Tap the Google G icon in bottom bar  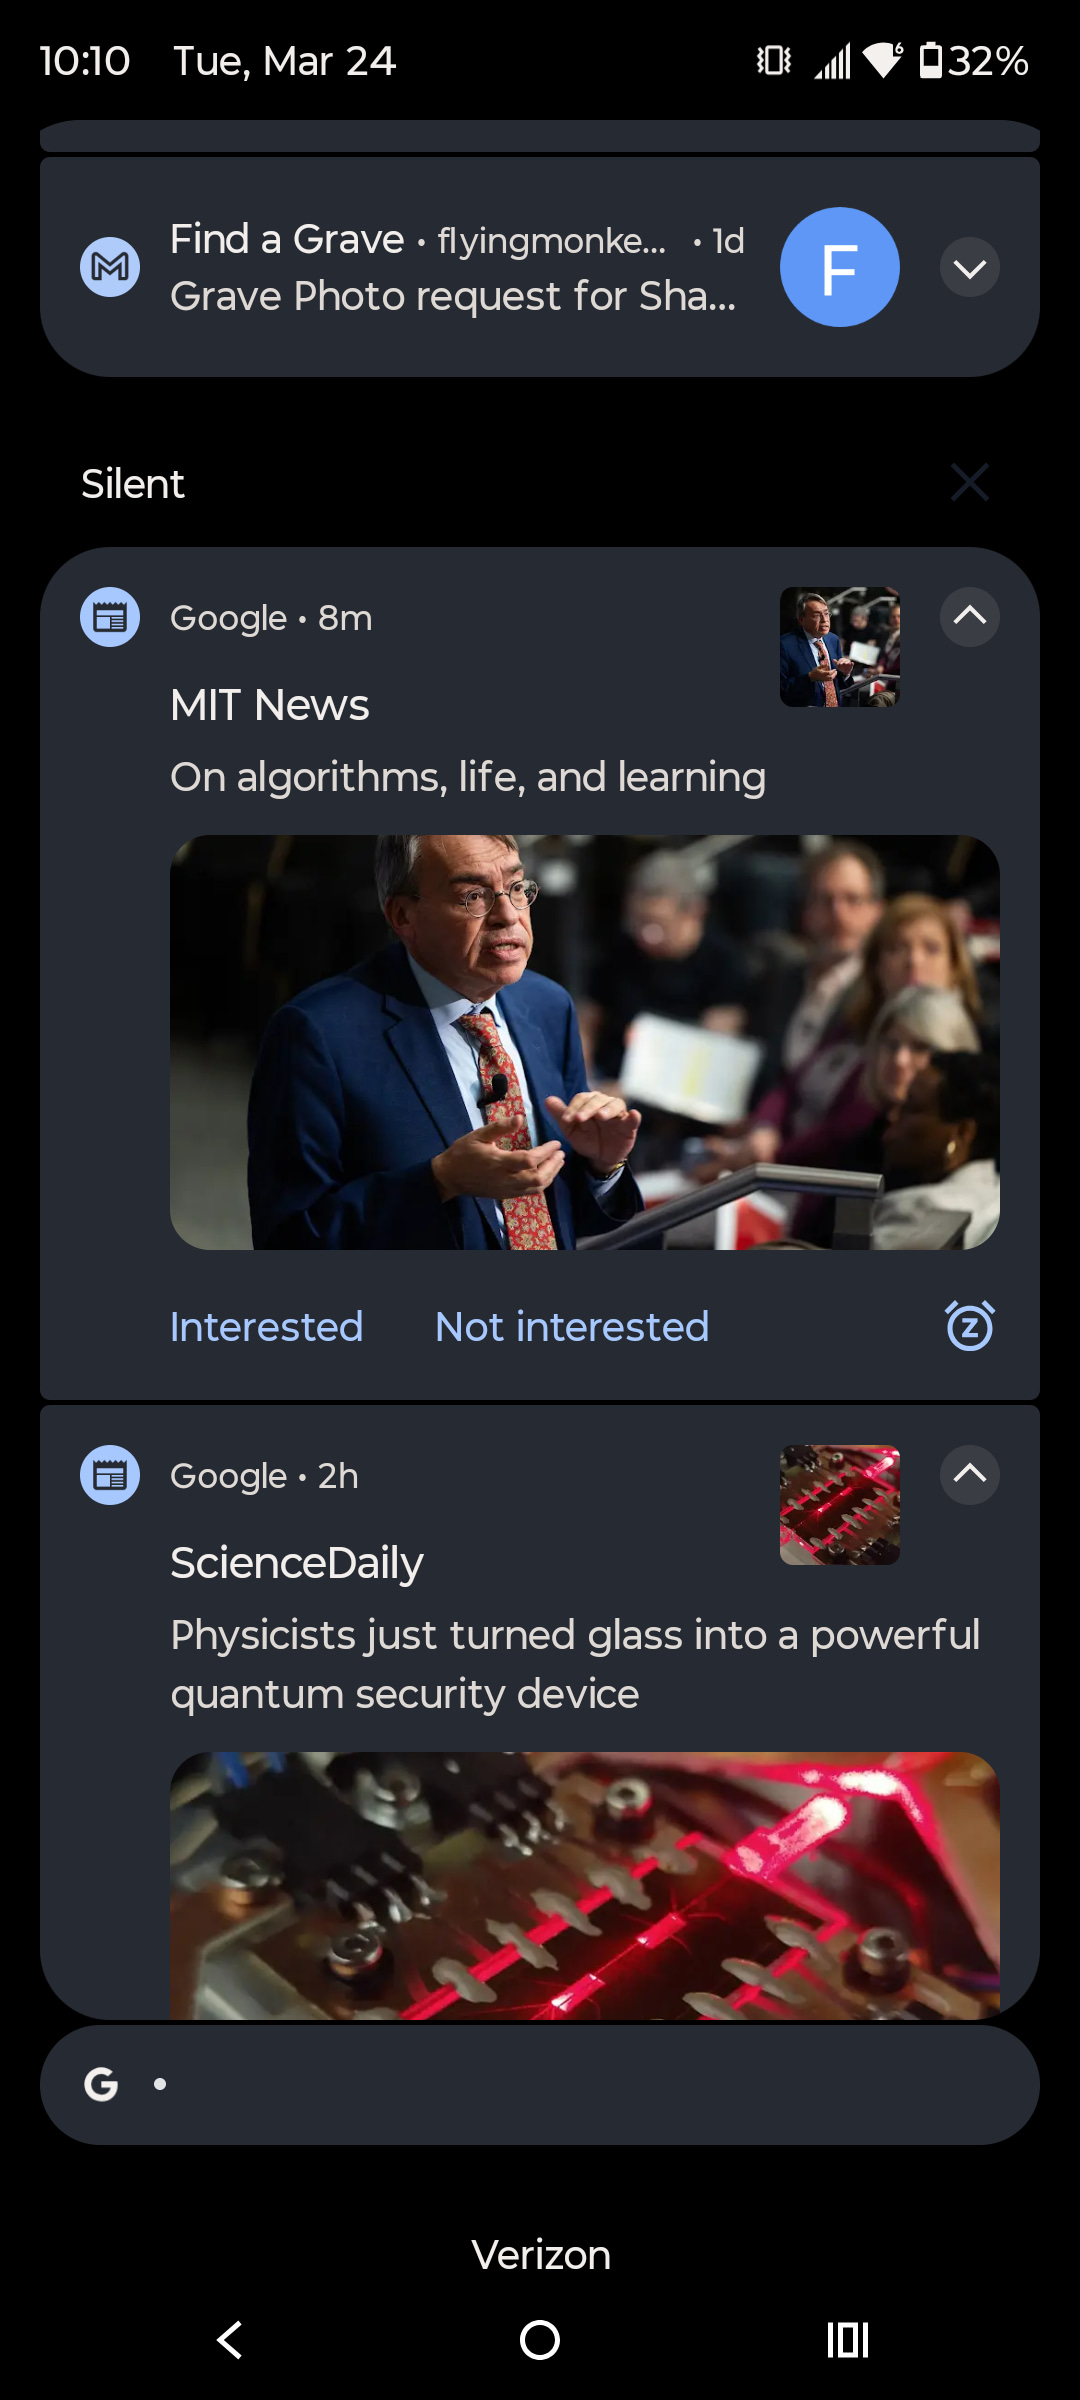(x=101, y=2085)
